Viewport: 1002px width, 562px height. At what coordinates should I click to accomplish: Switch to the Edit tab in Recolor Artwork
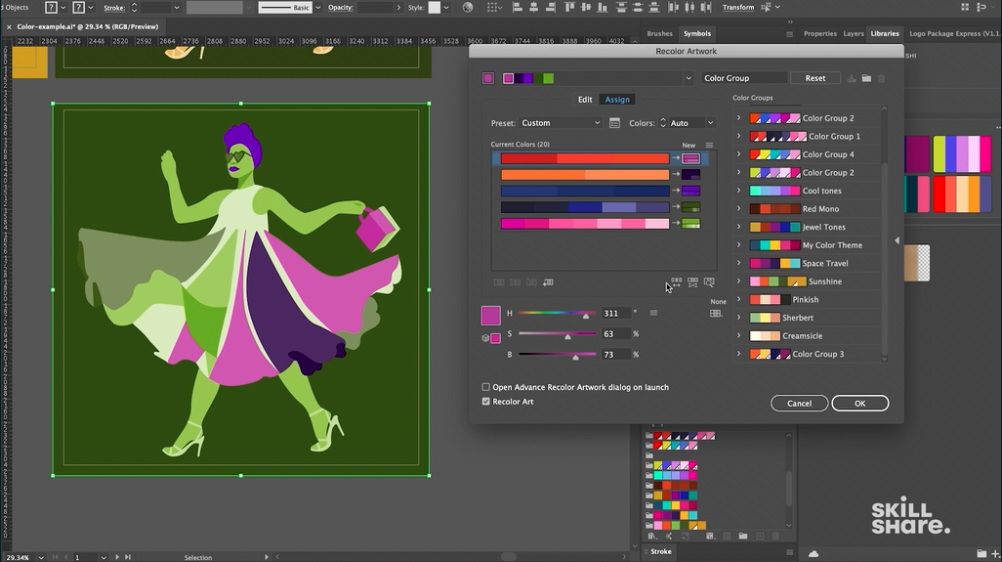point(585,100)
